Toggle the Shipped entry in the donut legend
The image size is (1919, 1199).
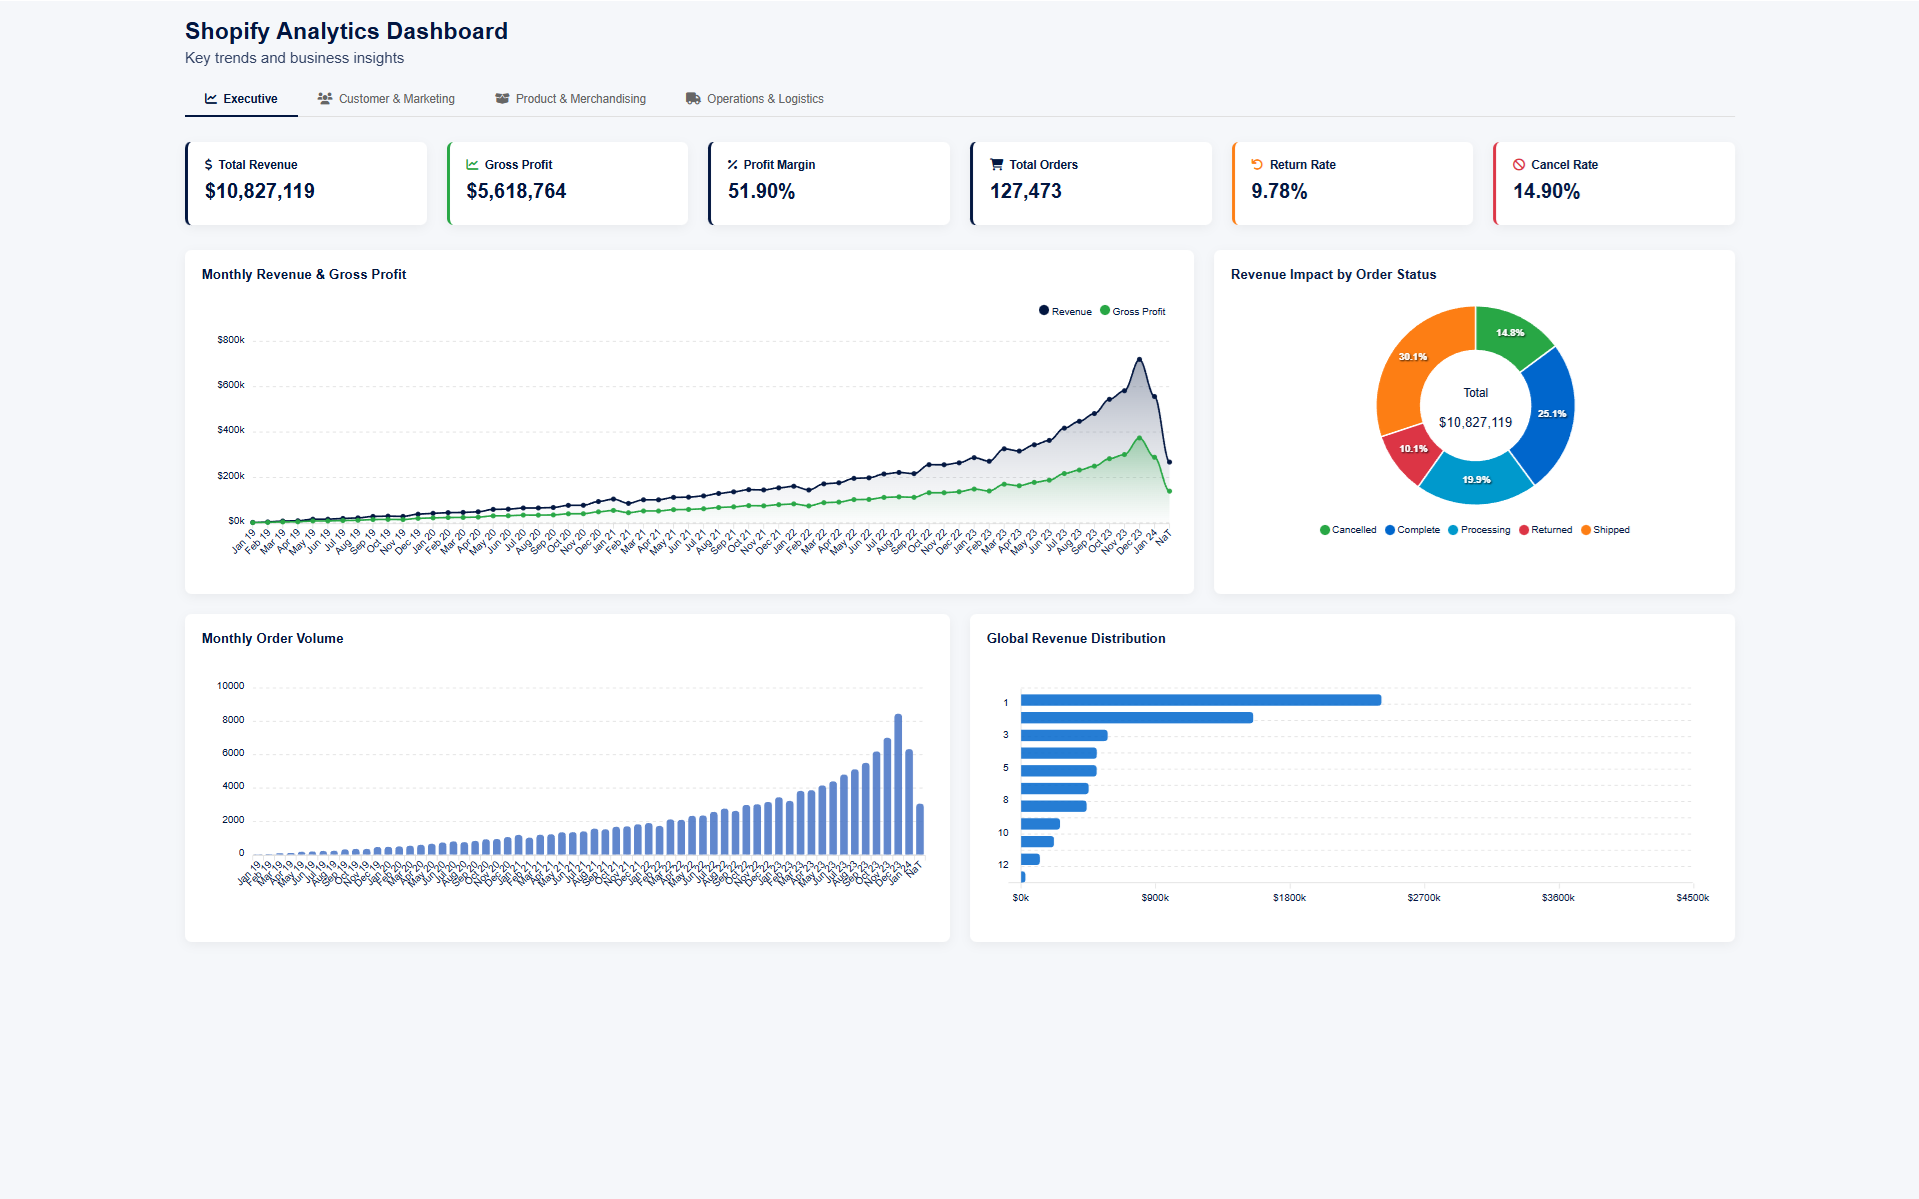click(1606, 529)
